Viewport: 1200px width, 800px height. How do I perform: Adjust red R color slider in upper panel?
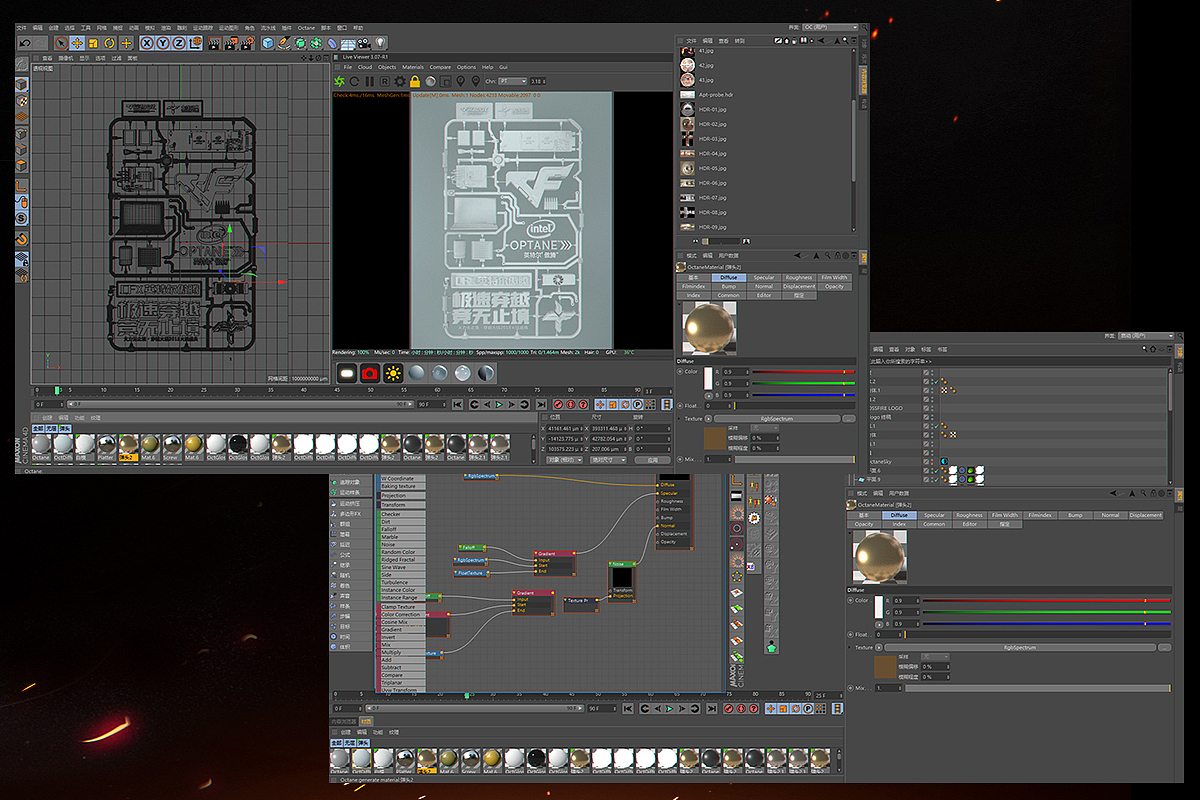pyautogui.click(x=803, y=372)
